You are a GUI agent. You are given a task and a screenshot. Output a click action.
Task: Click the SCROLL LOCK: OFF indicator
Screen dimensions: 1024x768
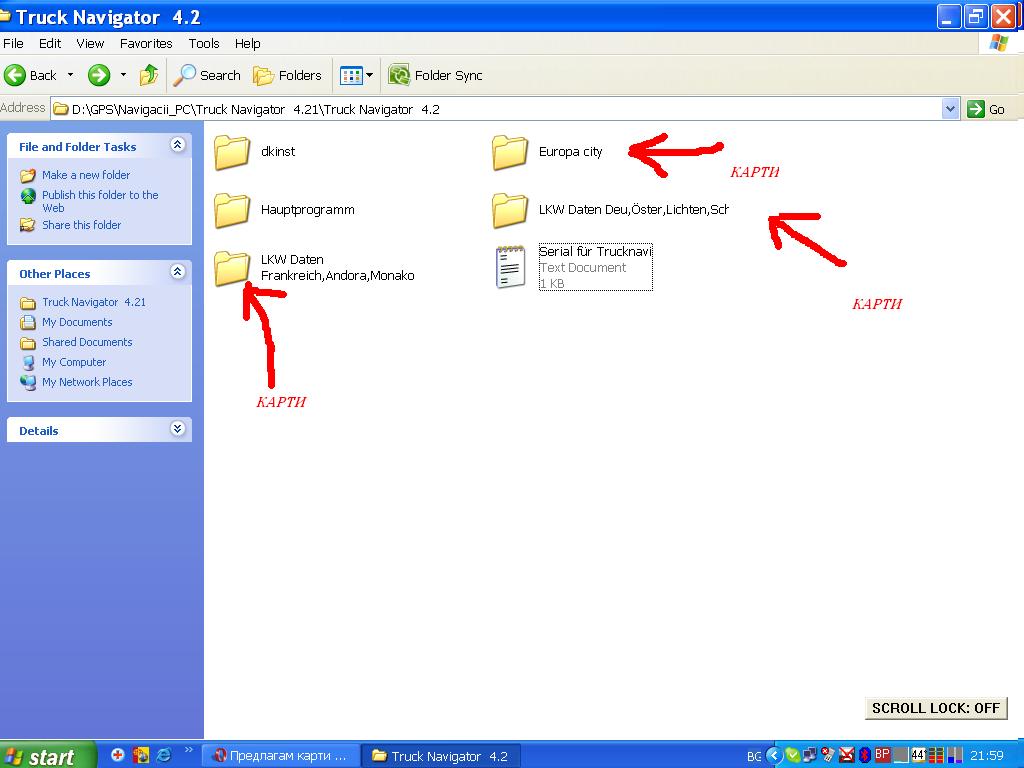tap(936, 708)
